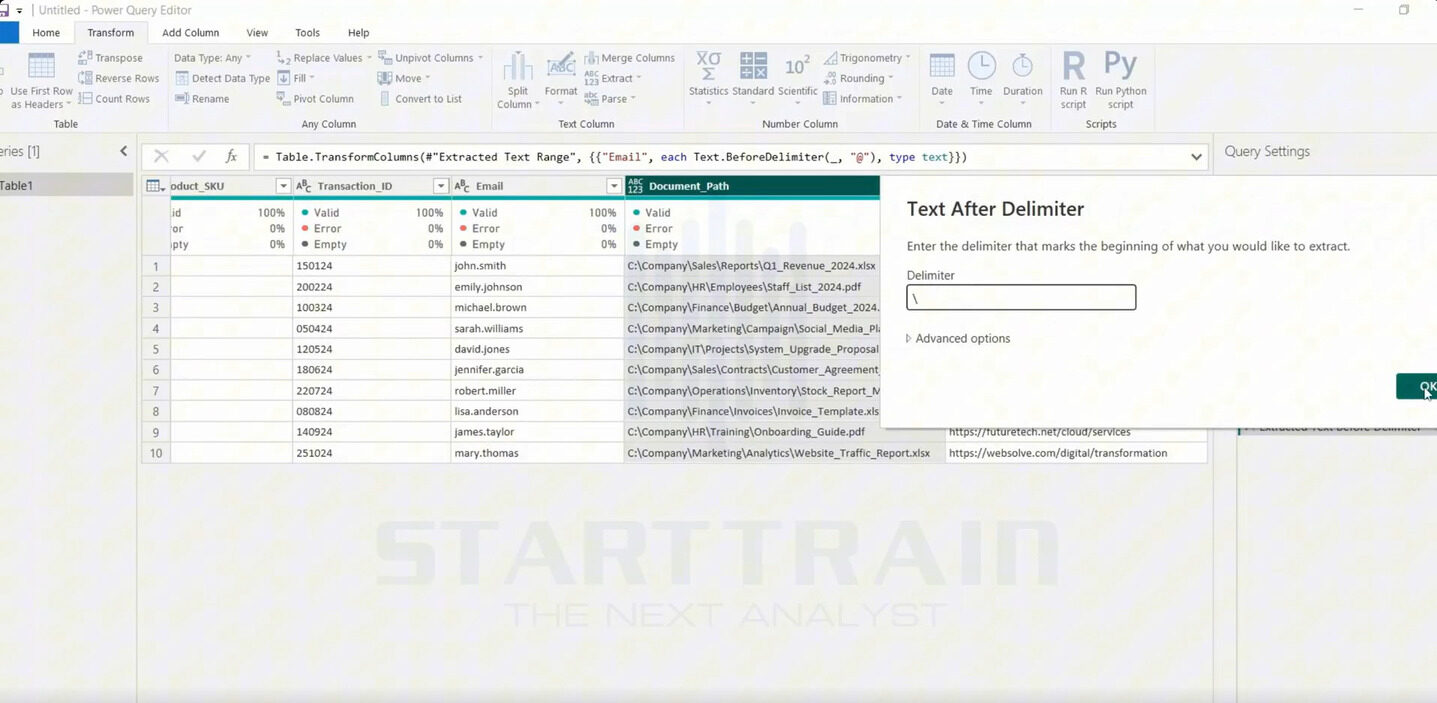Viewport: 1437px width, 703px height.
Task: Cancel formula edit with X icon
Action: 161,157
